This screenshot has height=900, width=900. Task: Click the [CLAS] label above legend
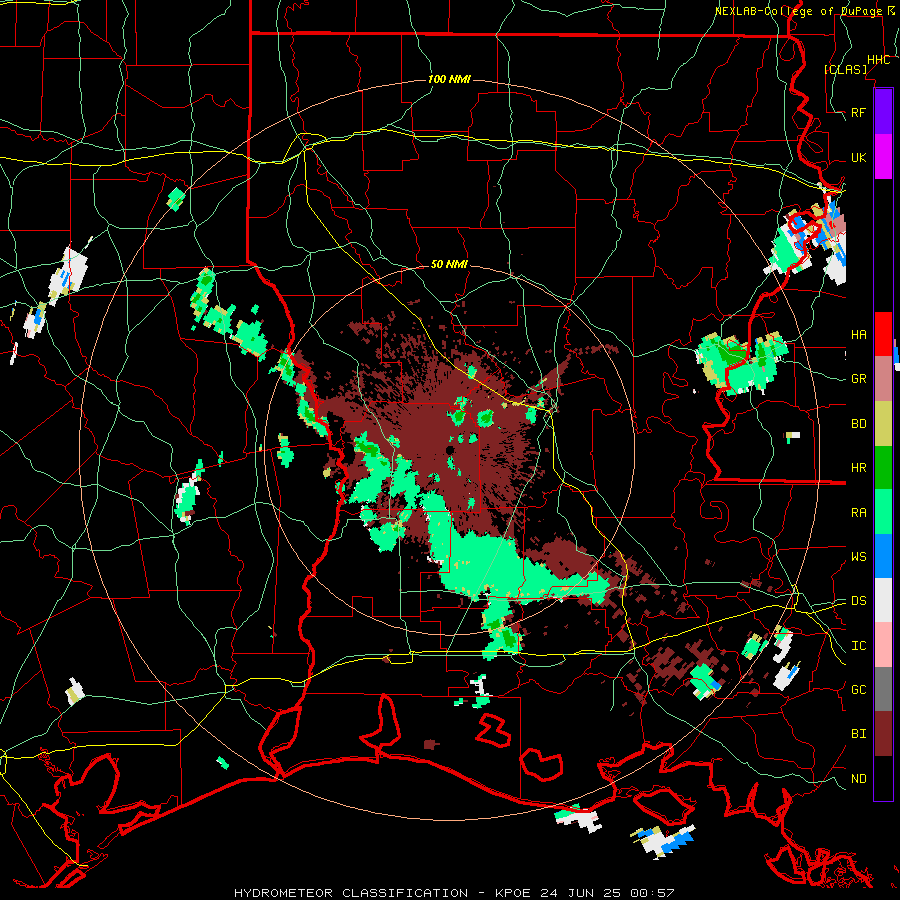point(845,69)
